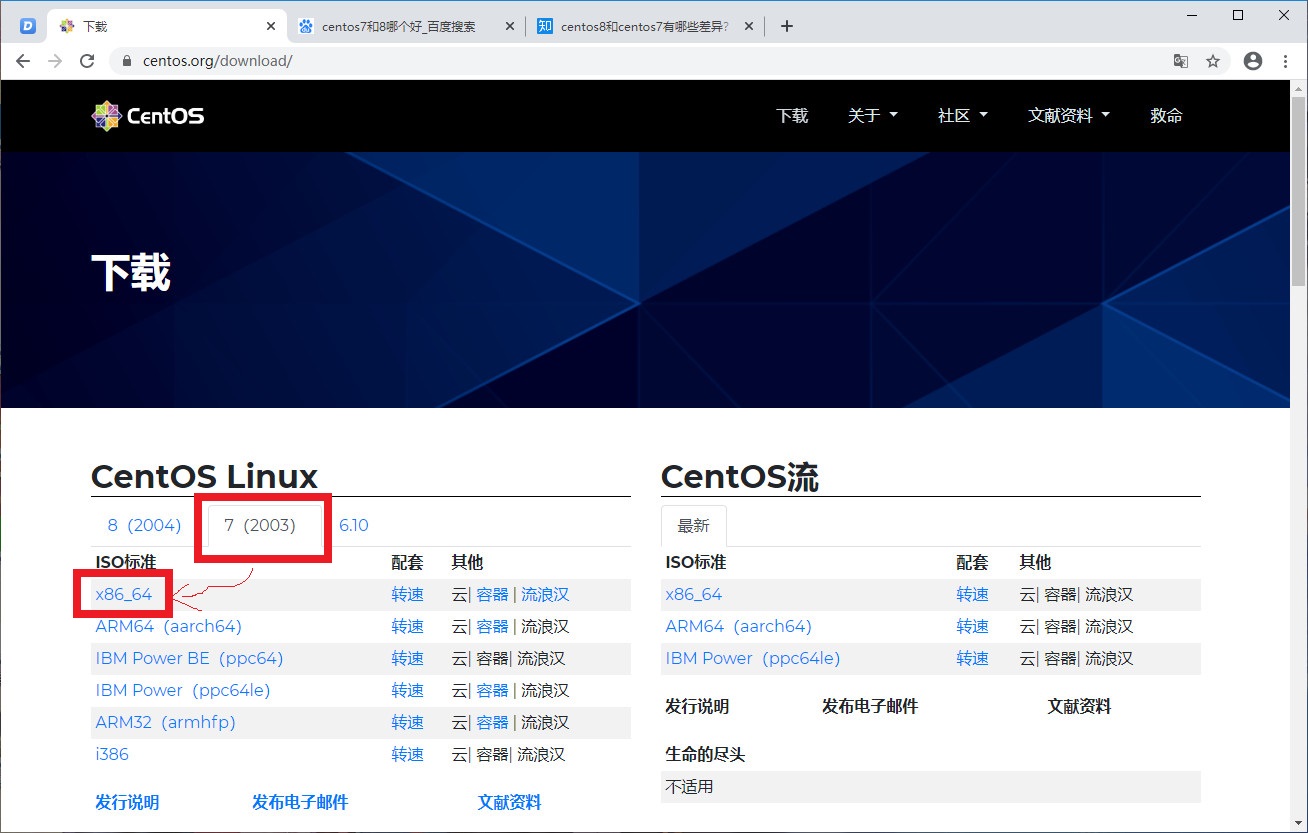Click the padlock site info icon

coord(127,61)
